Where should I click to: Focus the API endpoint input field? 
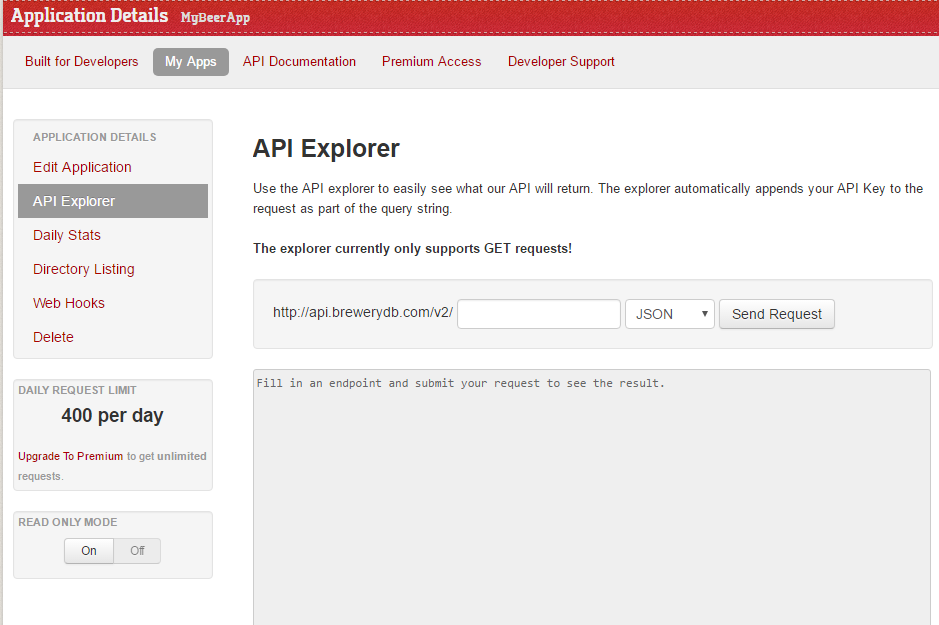[x=538, y=314]
